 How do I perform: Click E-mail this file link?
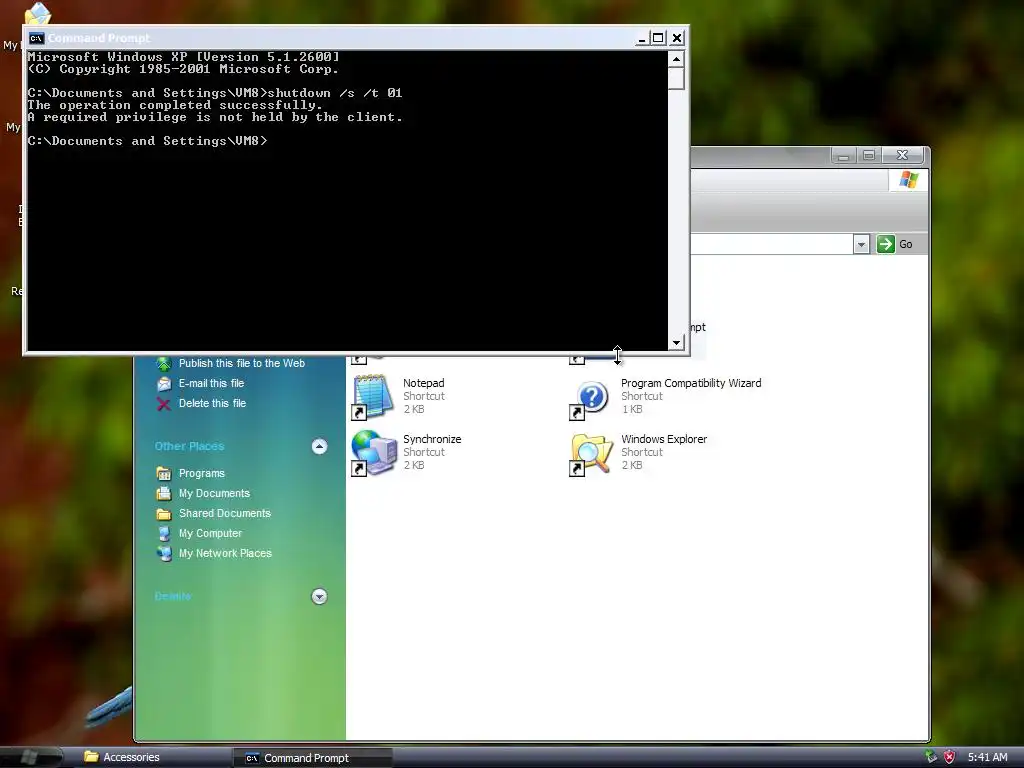pyautogui.click(x=212, y=383)
